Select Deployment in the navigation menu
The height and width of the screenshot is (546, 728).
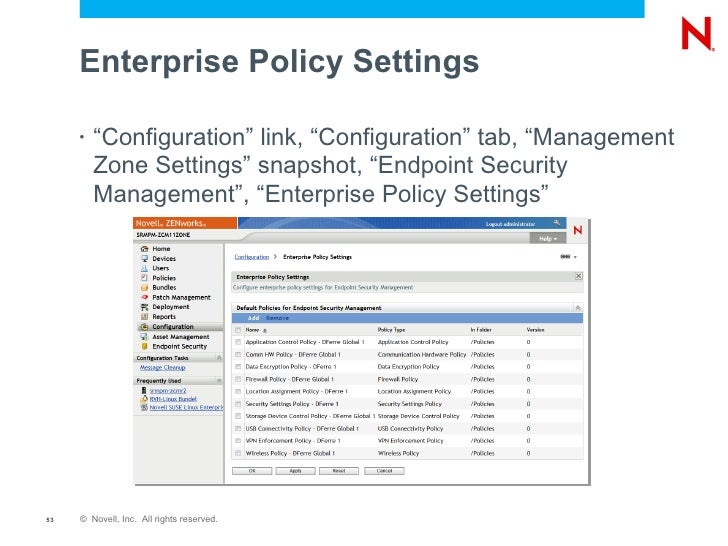(170, 307)
